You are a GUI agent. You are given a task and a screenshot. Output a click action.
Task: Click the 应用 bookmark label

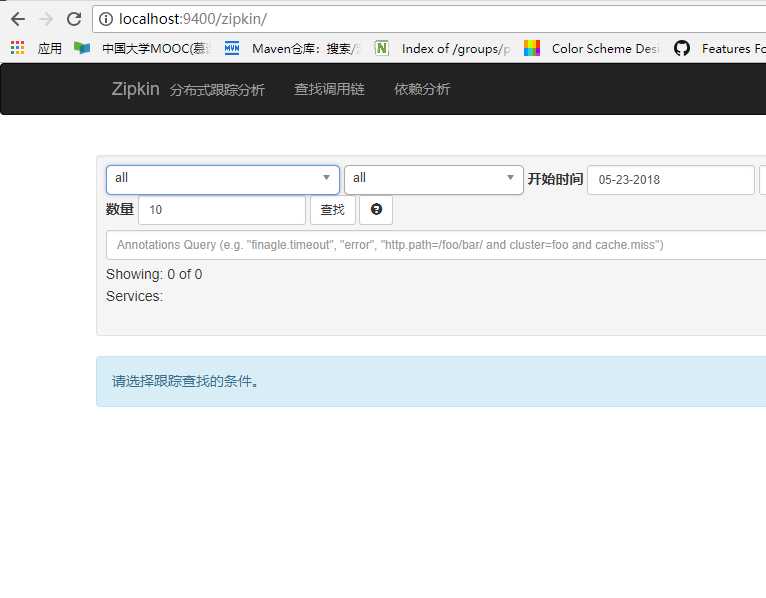(50, 48)
